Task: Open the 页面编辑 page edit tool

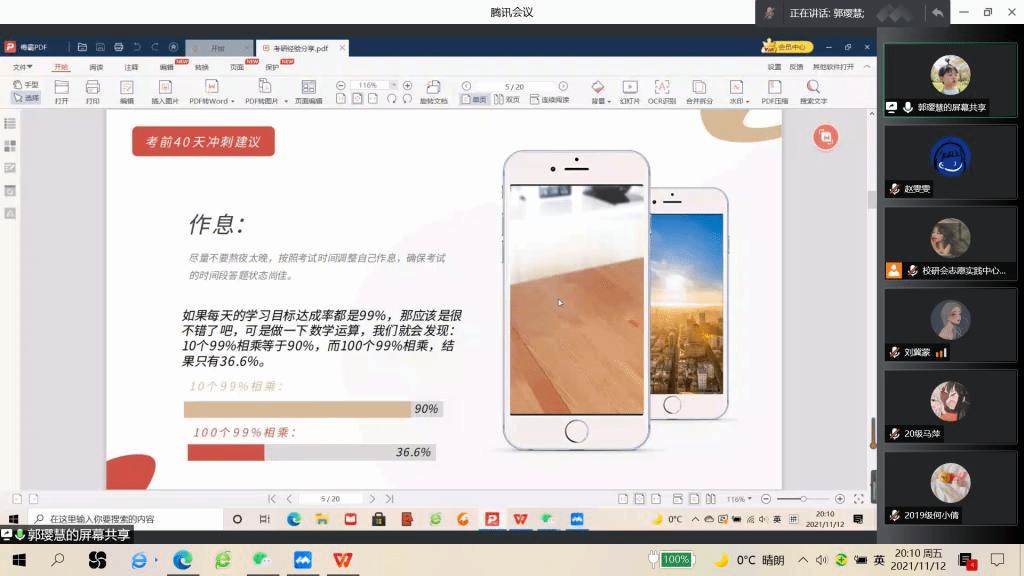Action: pyautogui.click(x=308, y=92)
